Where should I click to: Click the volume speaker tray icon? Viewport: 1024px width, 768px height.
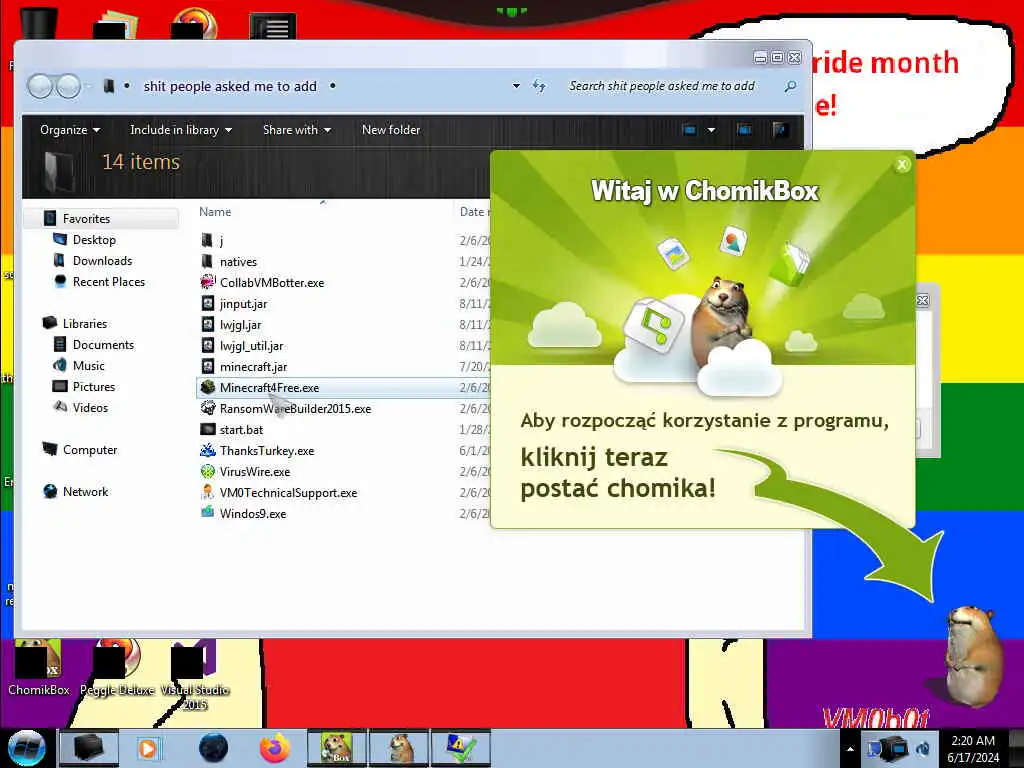(923, 749)
